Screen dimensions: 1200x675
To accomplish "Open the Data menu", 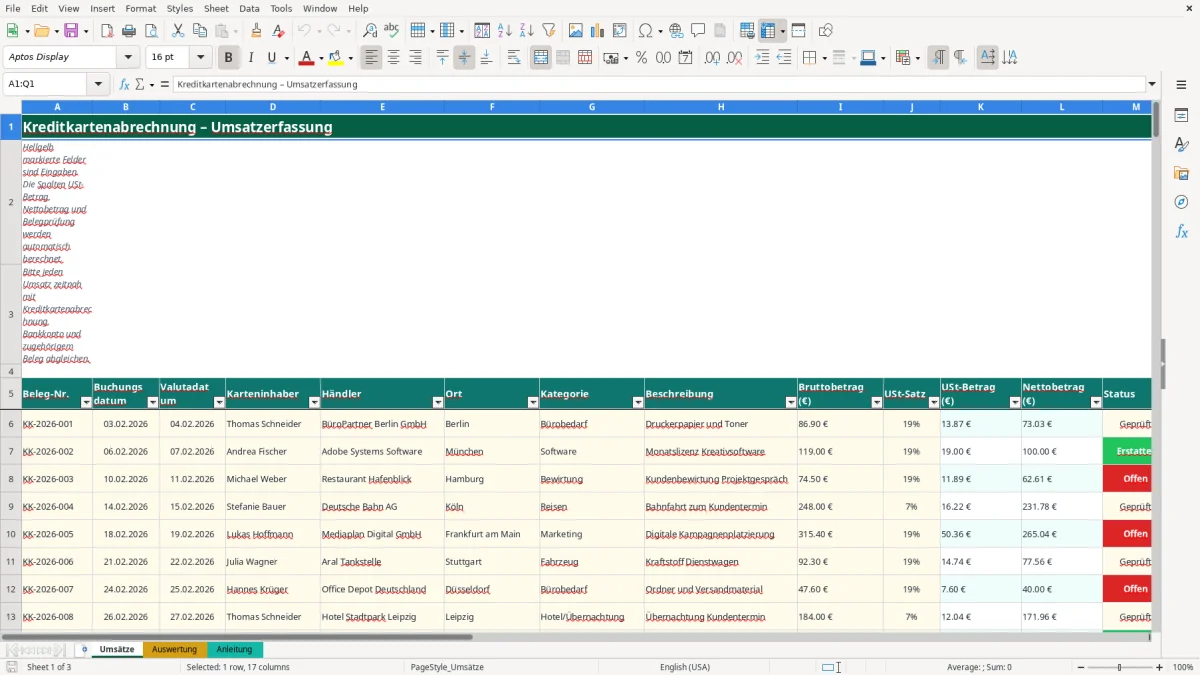I will coord(249,8).
